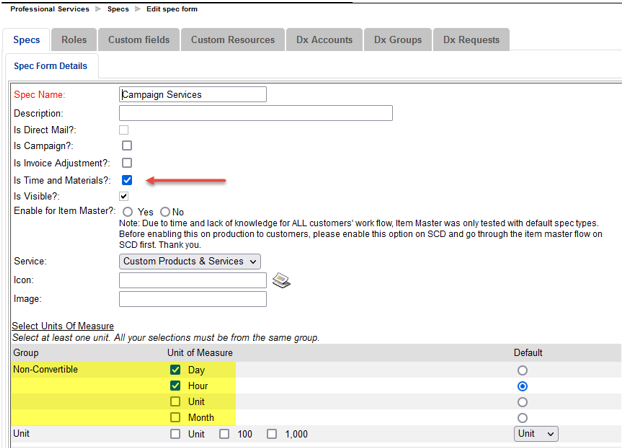
Task: Check Unit in the Unit group row
Action: point(175,434)
